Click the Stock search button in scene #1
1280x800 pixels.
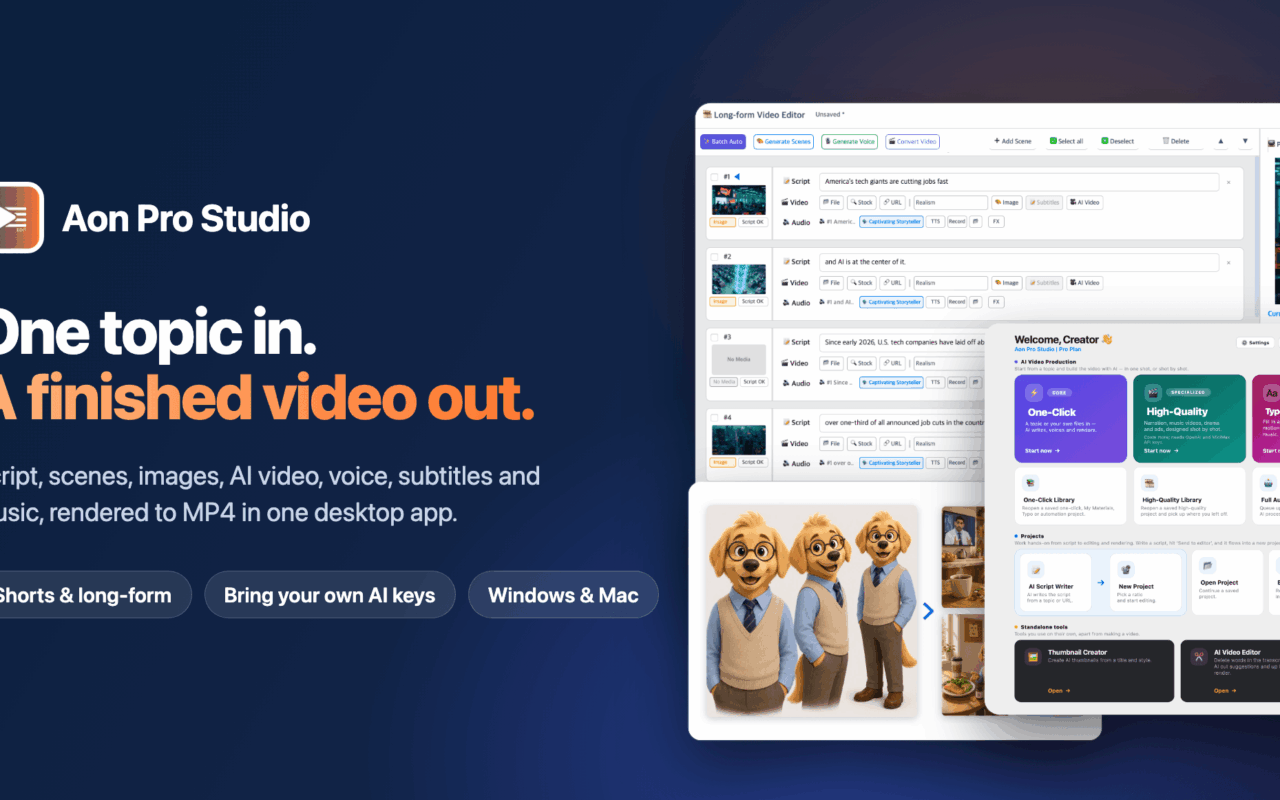(862, 202)
